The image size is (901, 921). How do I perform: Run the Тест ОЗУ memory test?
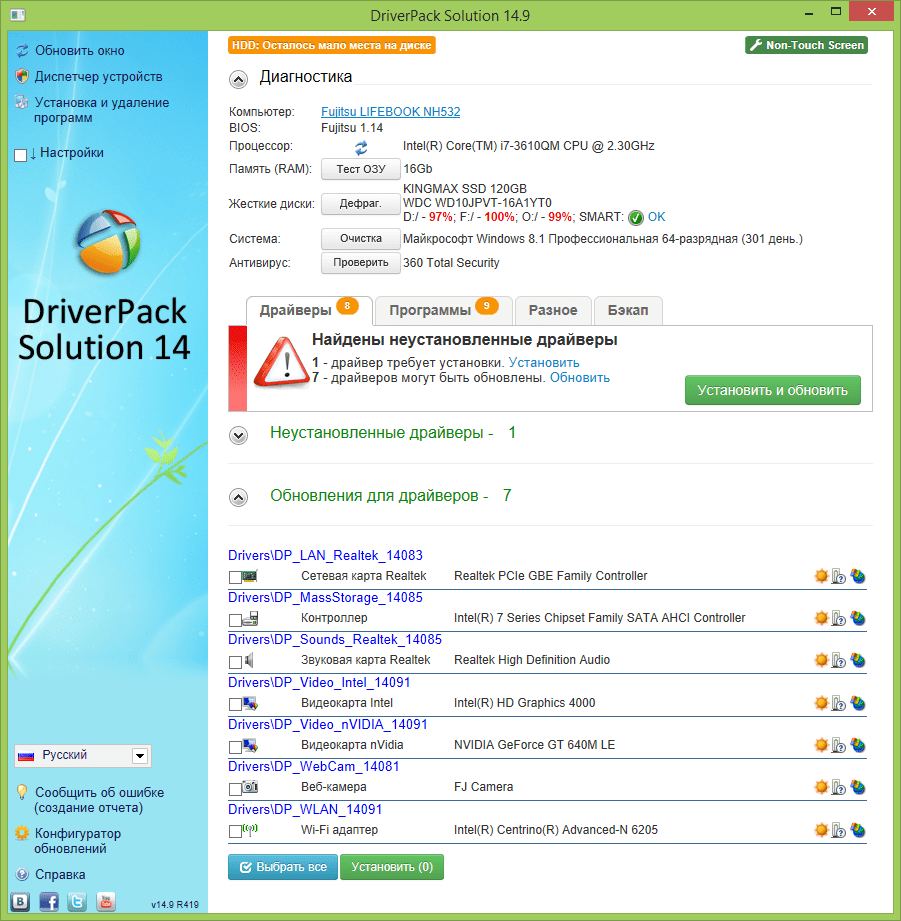(361, 169)
